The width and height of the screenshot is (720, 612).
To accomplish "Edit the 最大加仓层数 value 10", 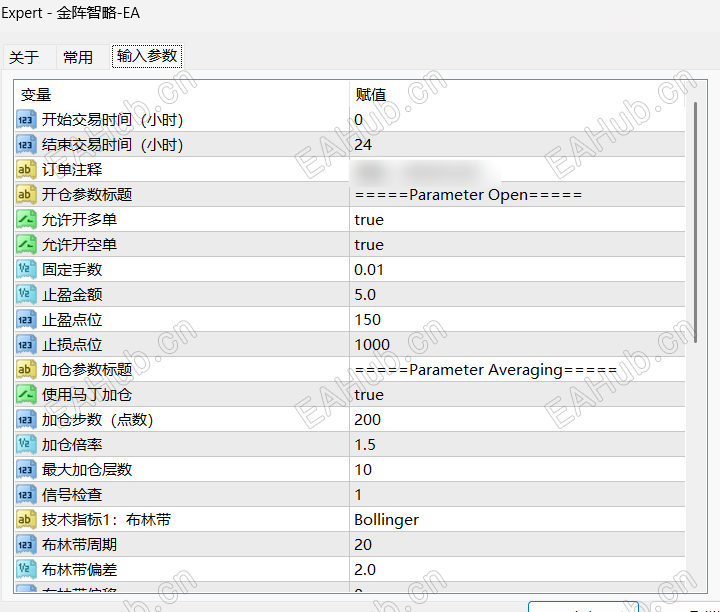I will [x=517, y=470].
